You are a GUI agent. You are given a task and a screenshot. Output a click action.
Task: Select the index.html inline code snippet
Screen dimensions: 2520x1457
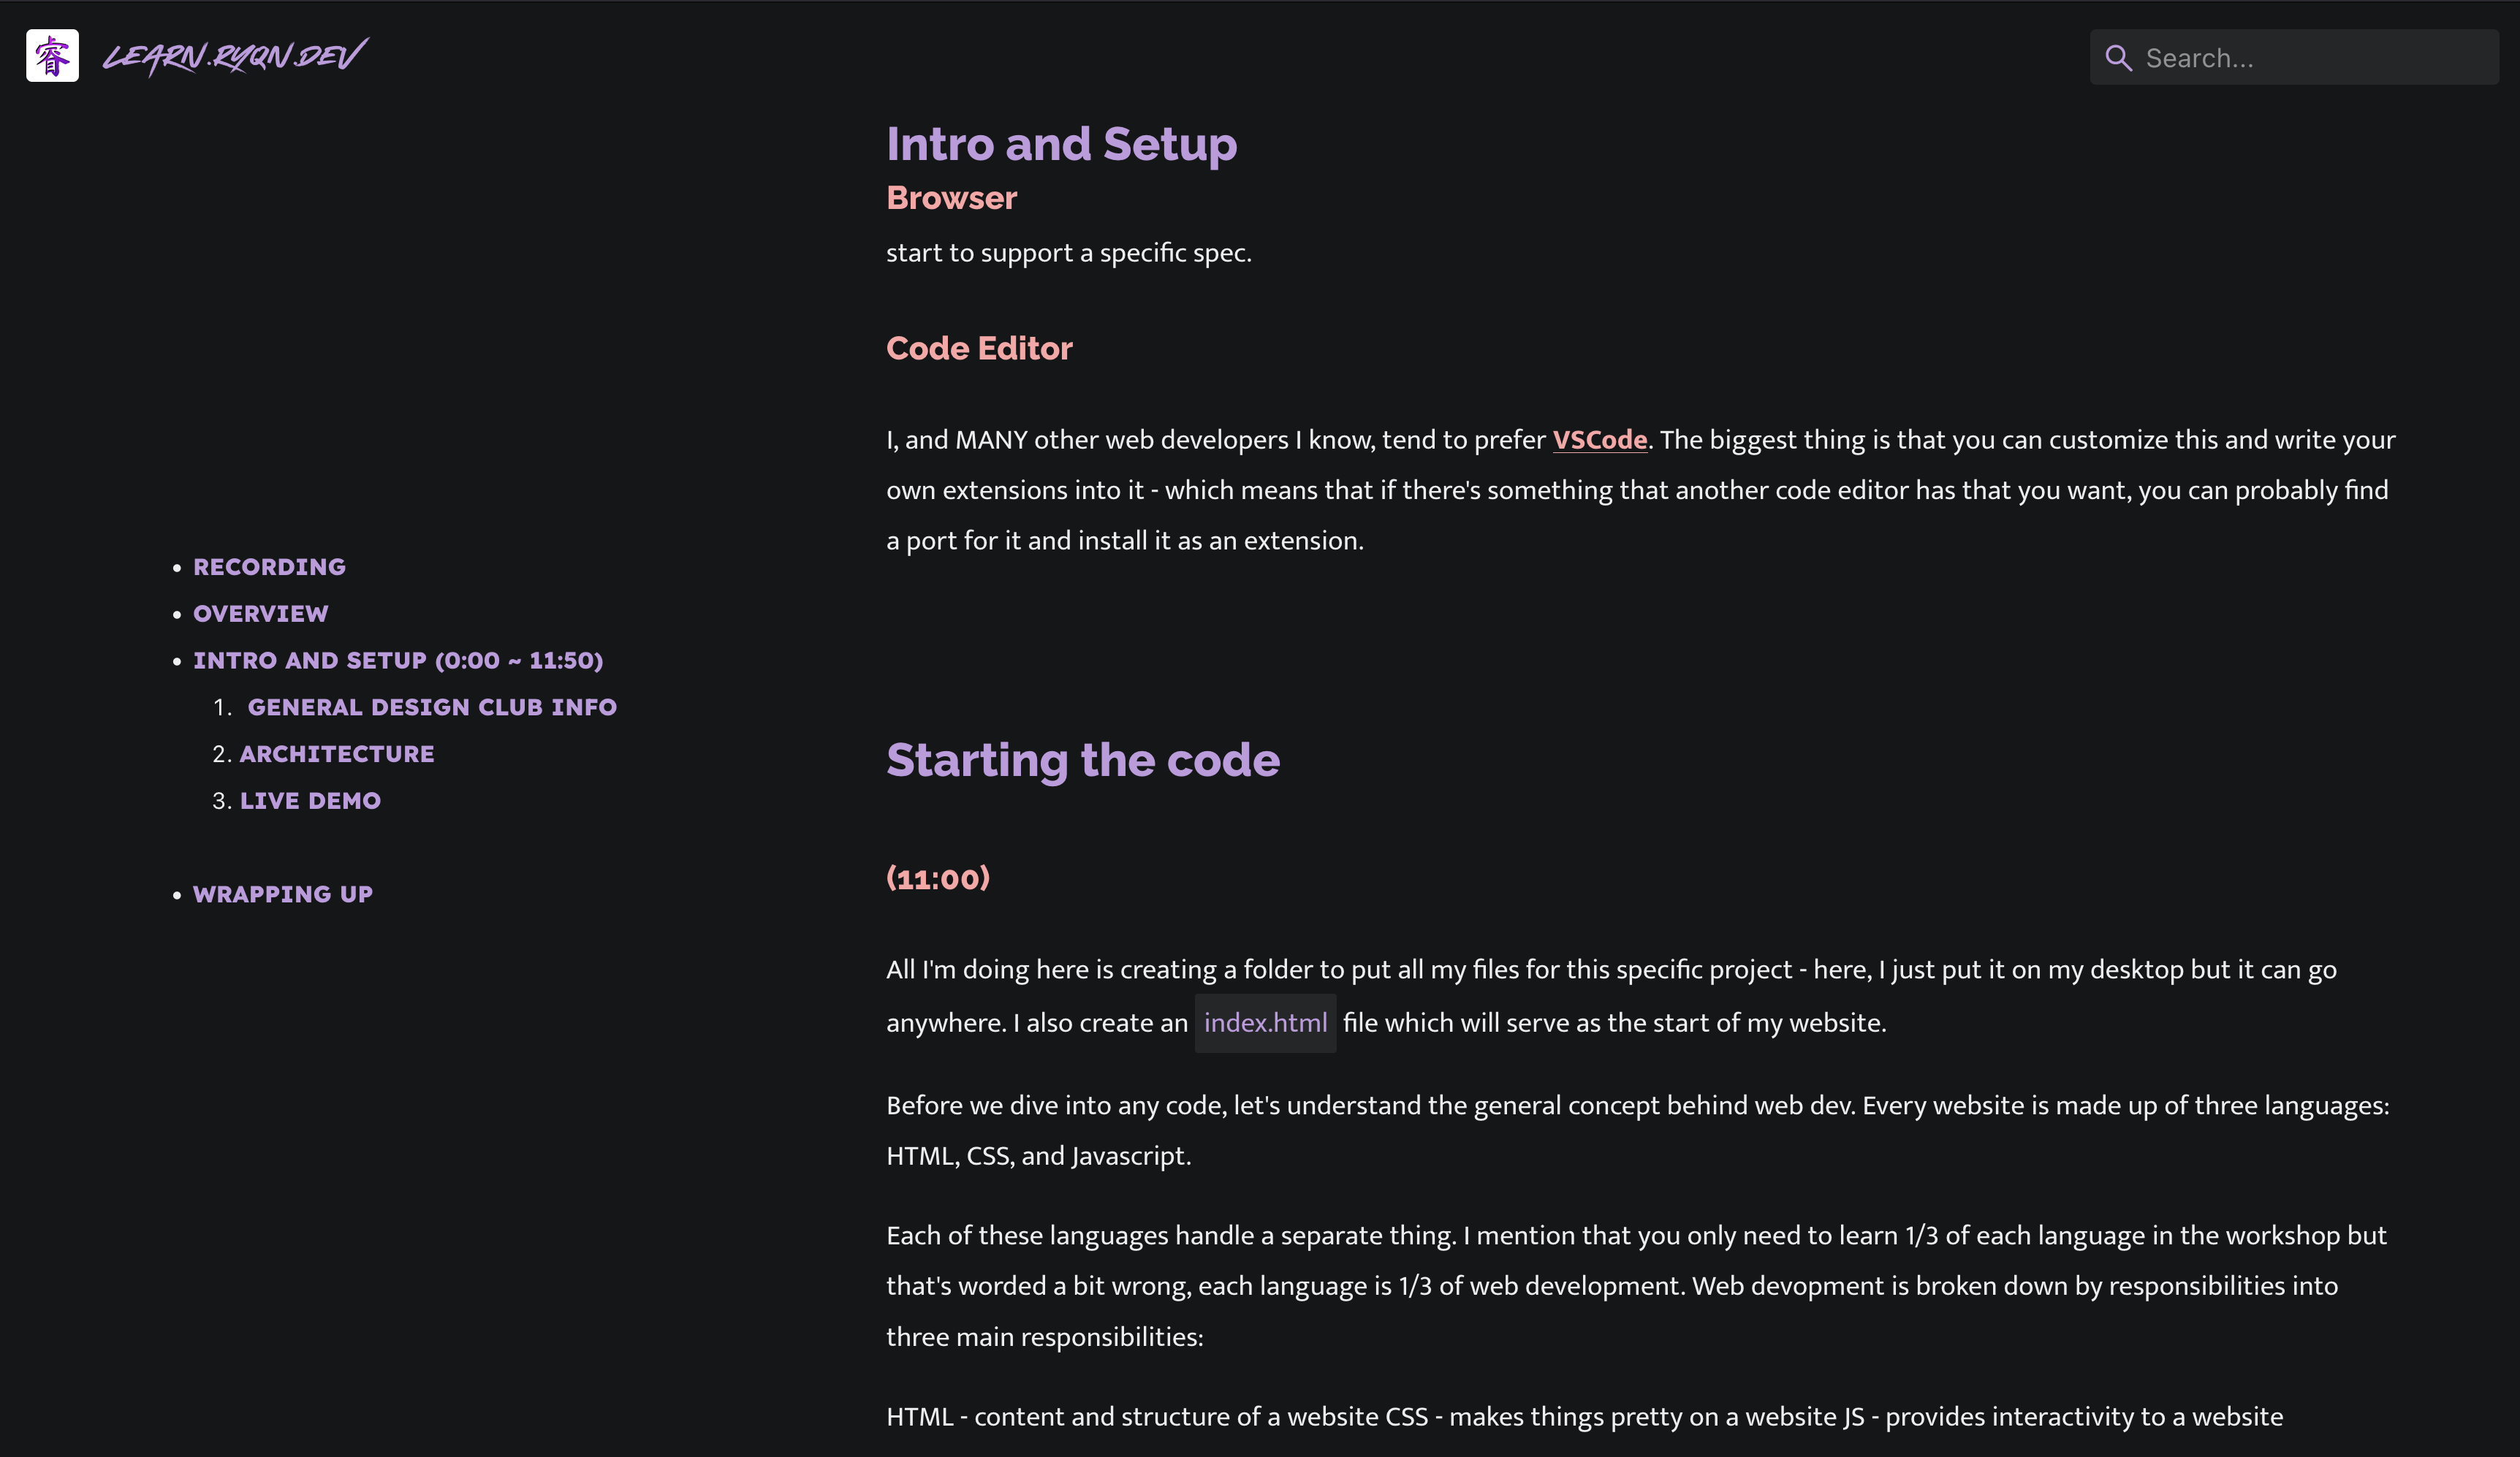point(1265,1022)
